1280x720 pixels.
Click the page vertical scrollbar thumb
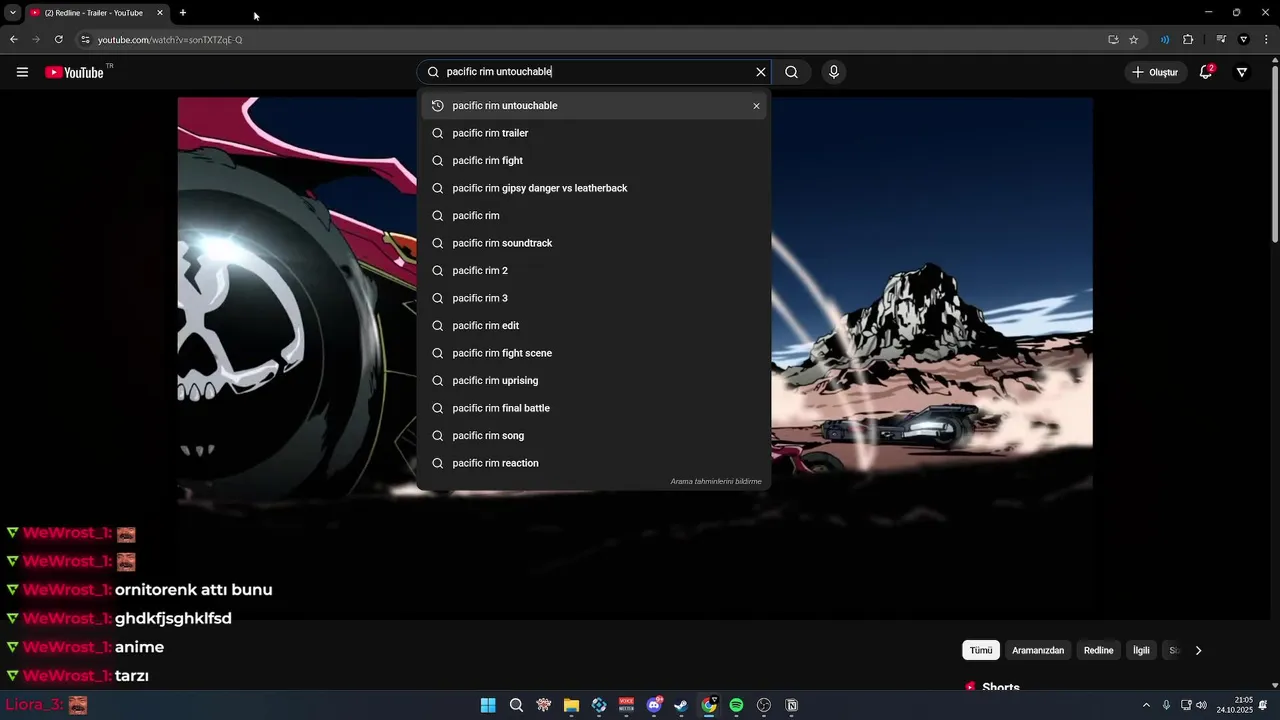coord(1275,153)
